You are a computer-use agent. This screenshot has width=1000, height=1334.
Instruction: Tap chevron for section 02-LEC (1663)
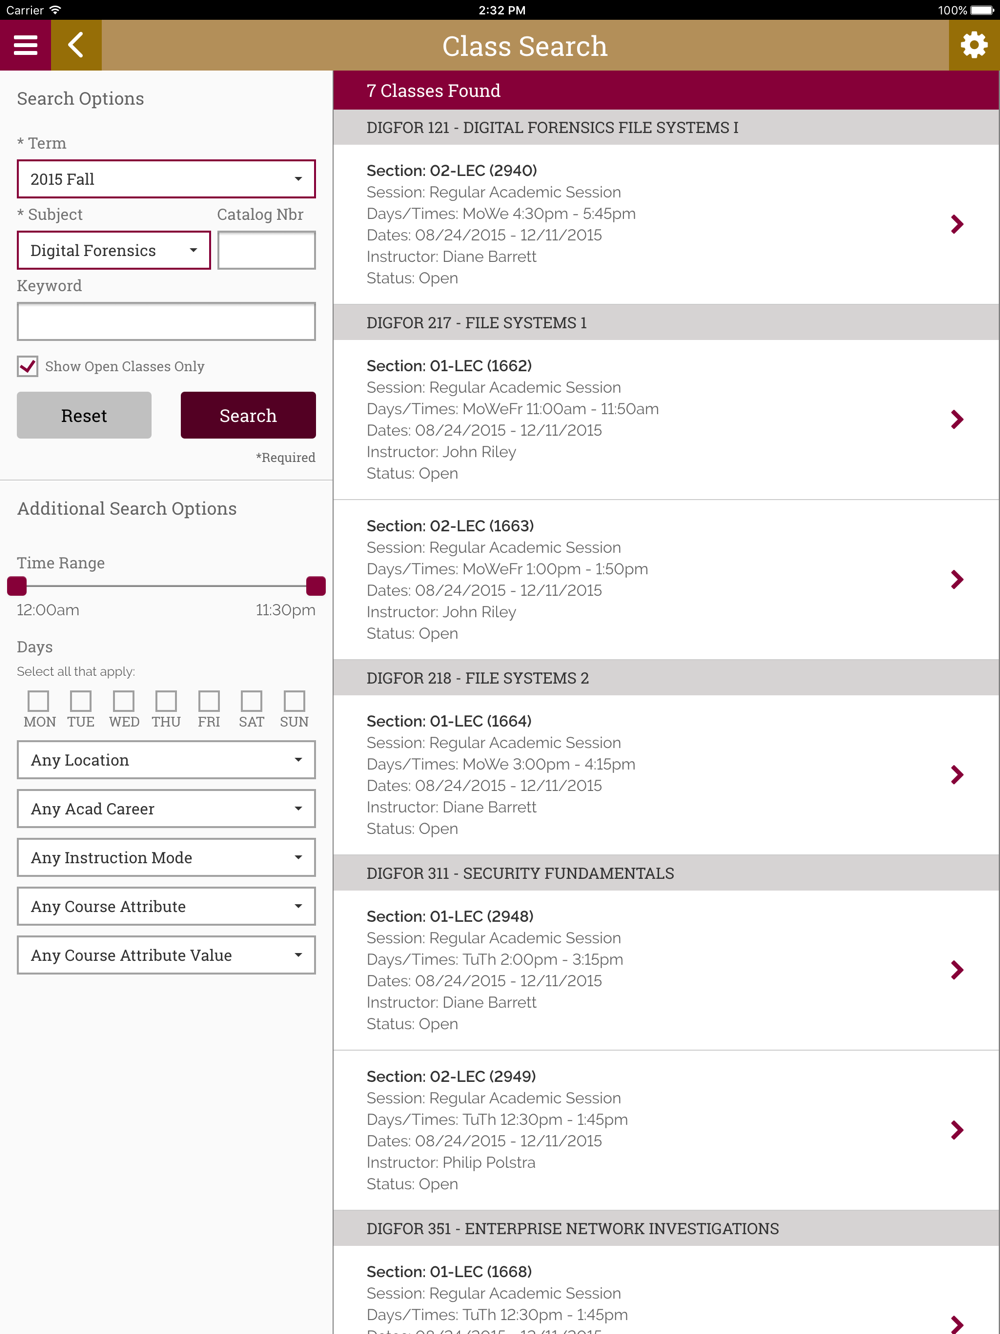pyautogui.click(x=957, y=579)
